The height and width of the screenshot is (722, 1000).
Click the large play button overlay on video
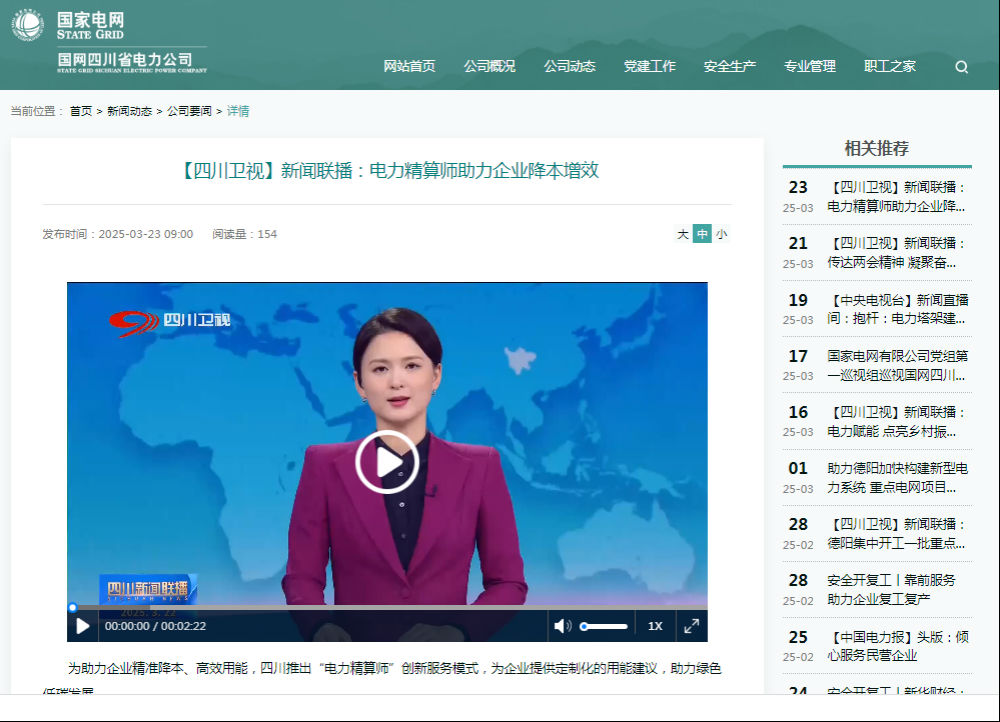[x=387, y=462]
